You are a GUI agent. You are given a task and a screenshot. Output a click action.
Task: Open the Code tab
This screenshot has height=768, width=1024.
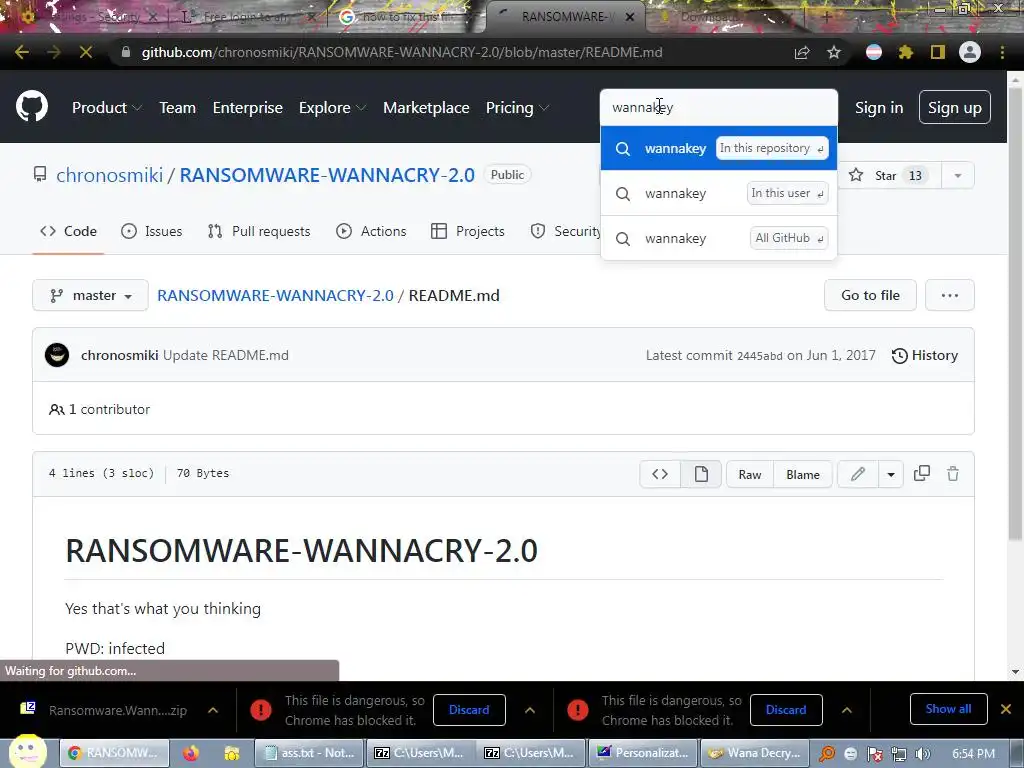(x=68, y=231)
